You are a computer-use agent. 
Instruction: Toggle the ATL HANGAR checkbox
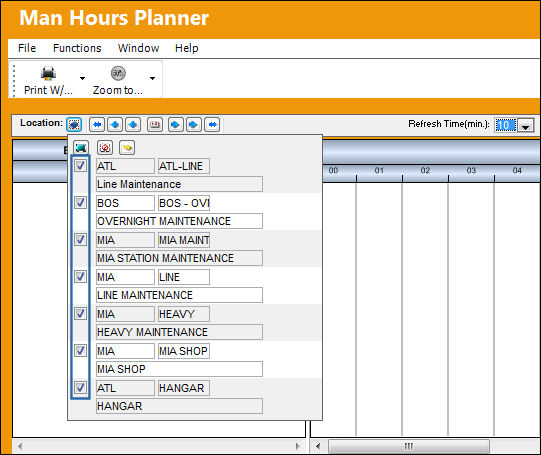[x=80, y=387]
